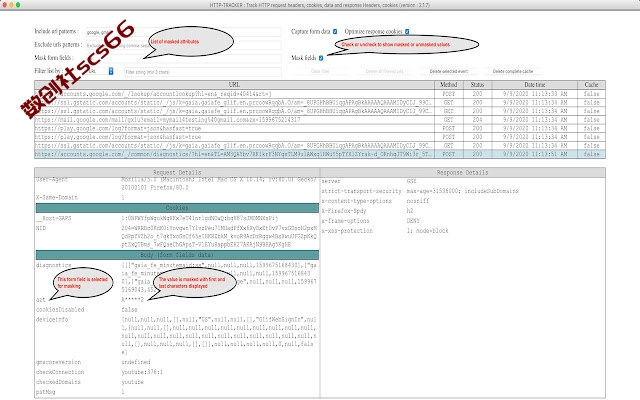Click the Clear filter button
This screenshot has width=640, height=400.
[320, 71]
